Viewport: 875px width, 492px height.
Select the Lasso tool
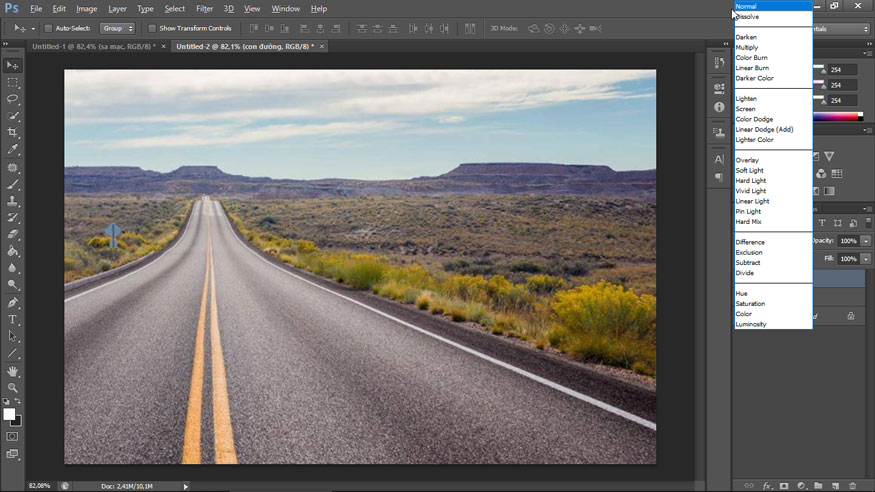click(12, 99)
